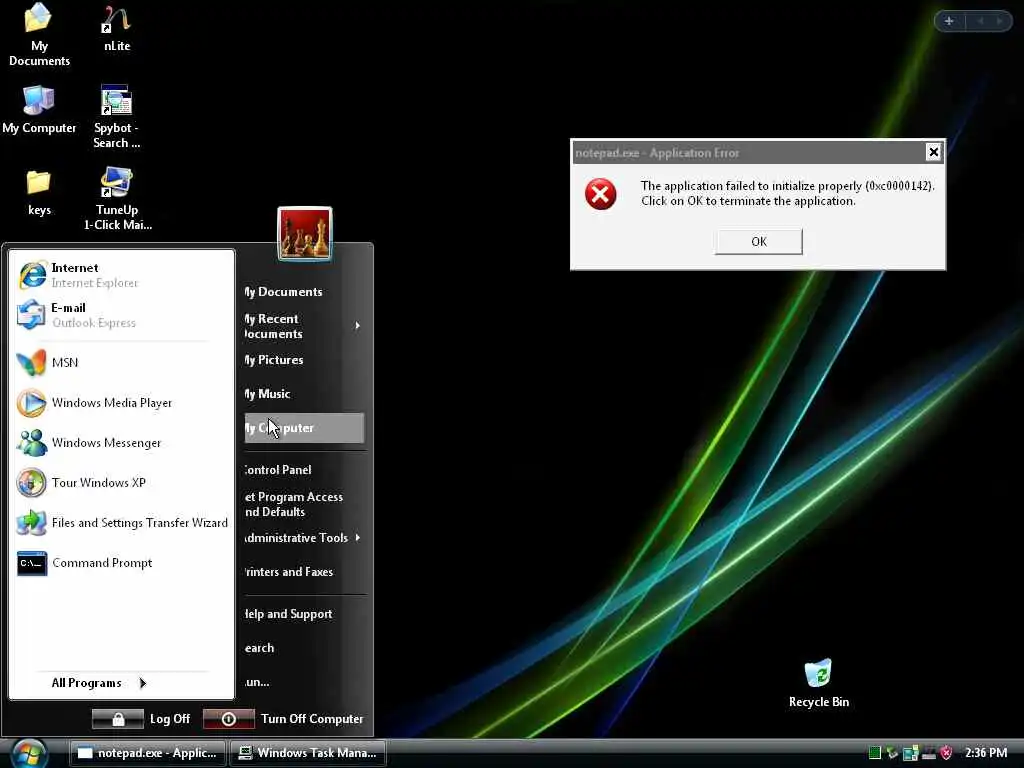Switch to notepad.exe taskbar button

tap(148, 753)
